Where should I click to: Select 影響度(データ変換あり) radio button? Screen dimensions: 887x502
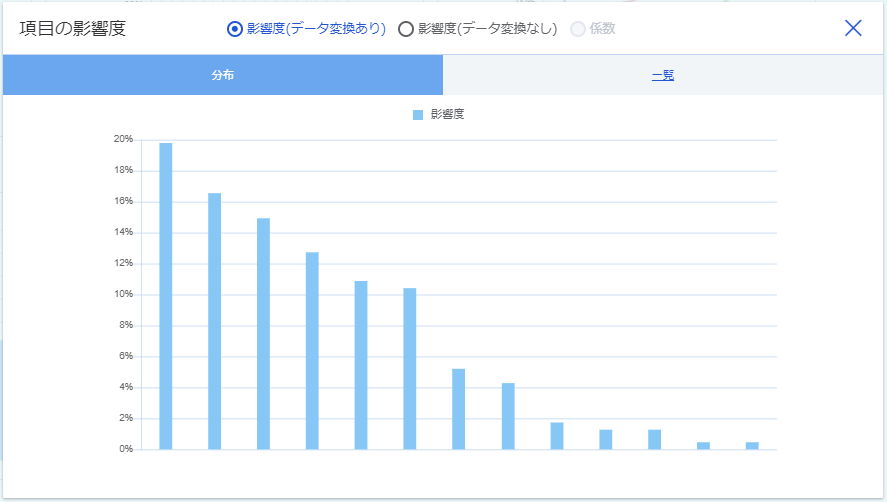coord(235,29)
